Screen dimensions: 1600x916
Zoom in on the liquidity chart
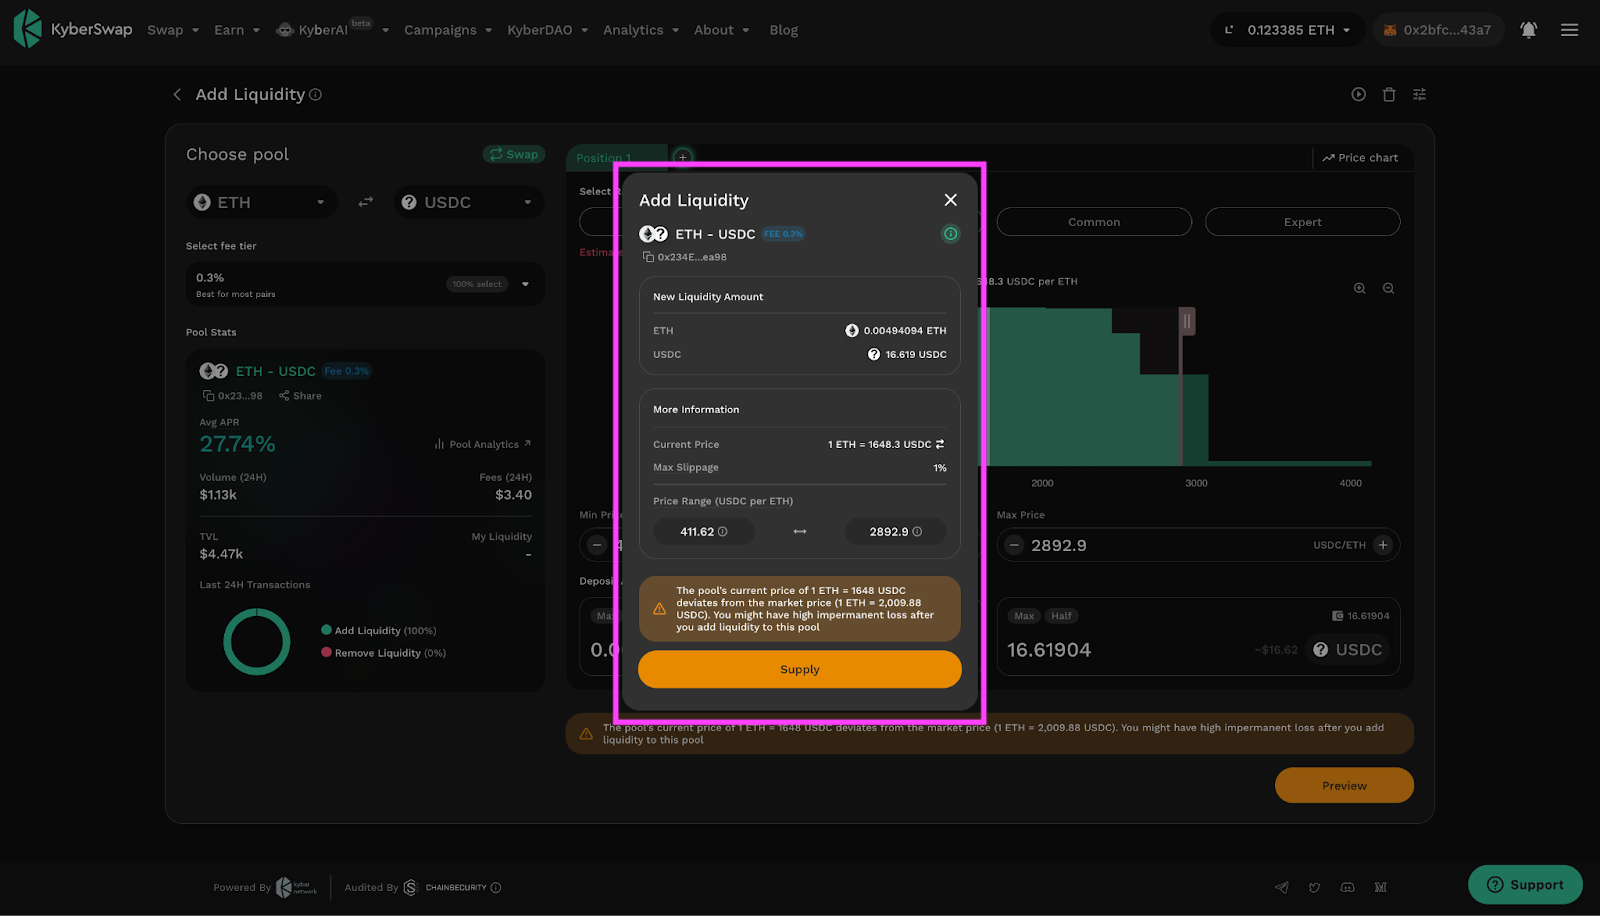tap(1360, 288)
